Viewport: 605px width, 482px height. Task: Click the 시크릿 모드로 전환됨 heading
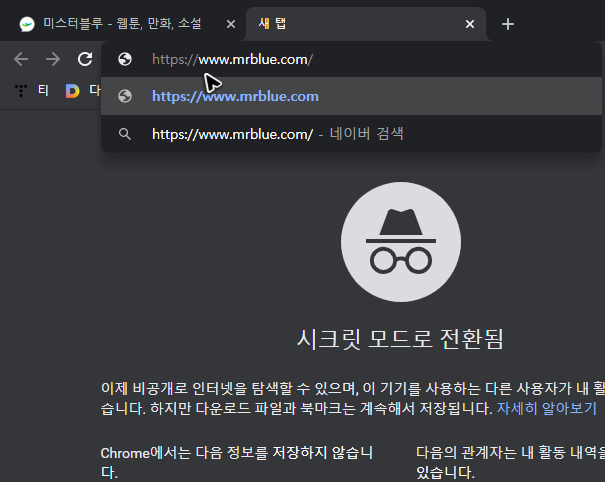coord(400,339)
